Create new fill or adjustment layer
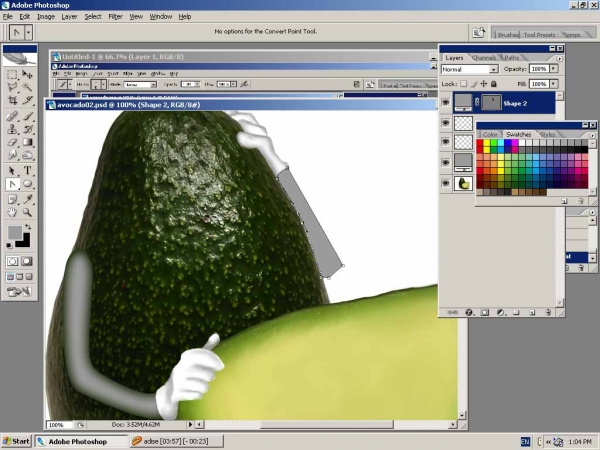Image resolution: width=600 pixels, height=450 pixels. coord(500,312)
